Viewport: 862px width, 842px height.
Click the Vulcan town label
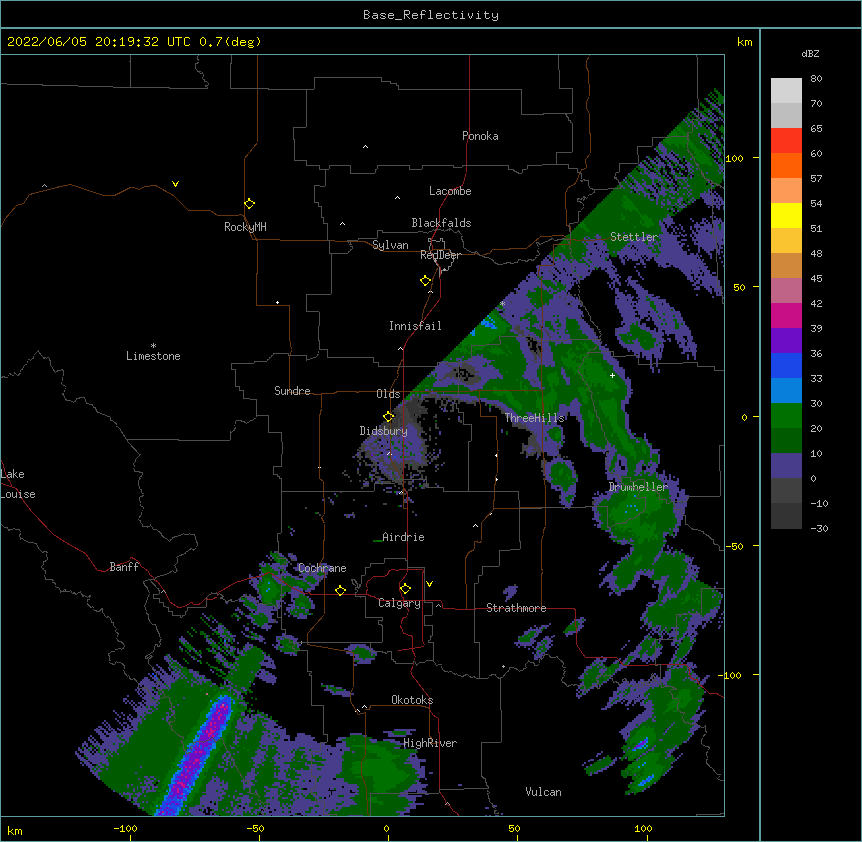(543, 792)
